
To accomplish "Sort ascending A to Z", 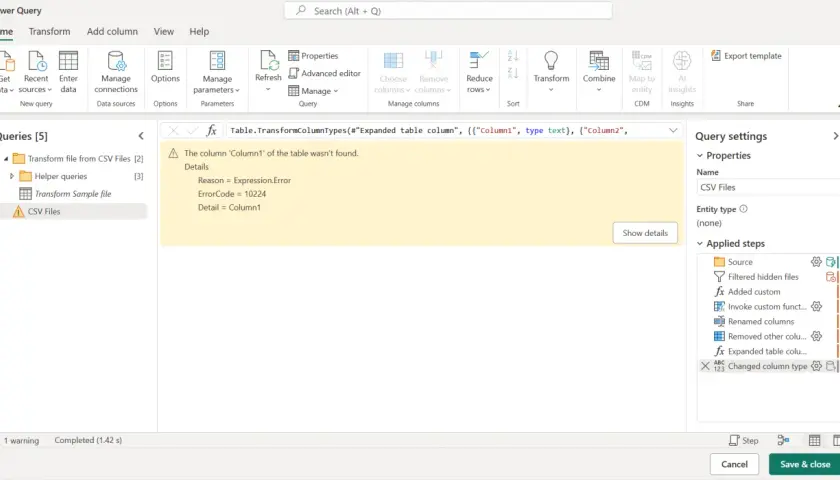I will pos(513,55).
